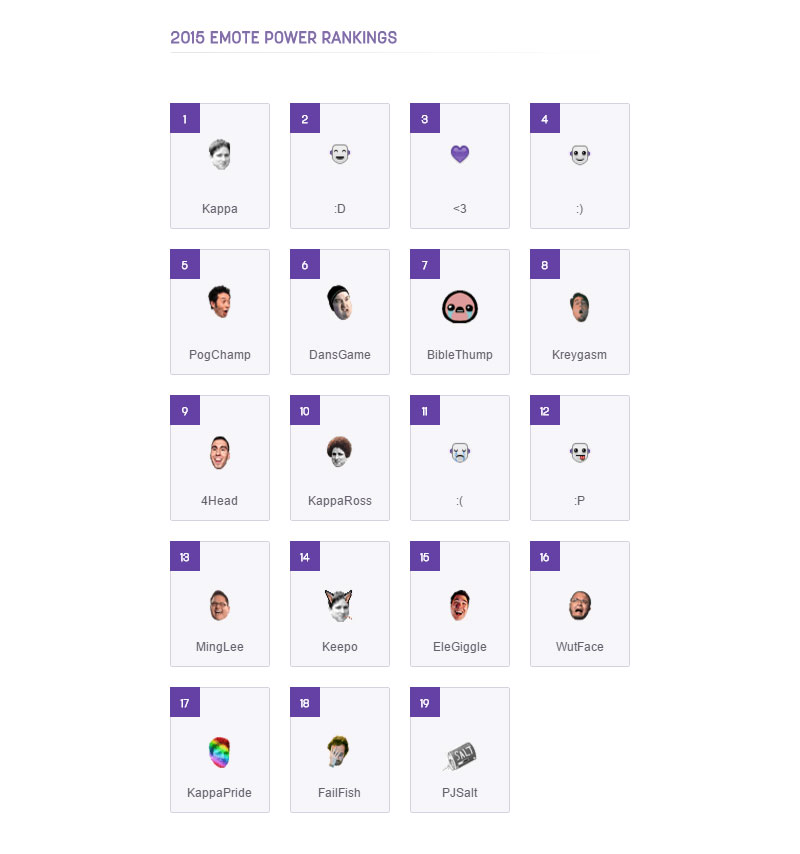Image resolution: width=800 pixels, height=854 pixels.
Task: Click the :( sad robot emote
Action: coord(460,452)
